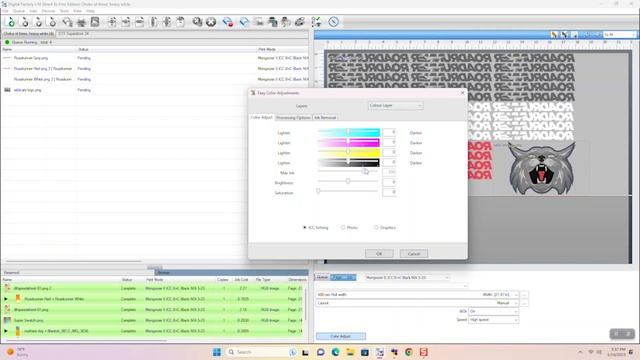640x360 pixels.
Task: Click the round X cancel icon in toolbar
Action: [x=211, y=22]
